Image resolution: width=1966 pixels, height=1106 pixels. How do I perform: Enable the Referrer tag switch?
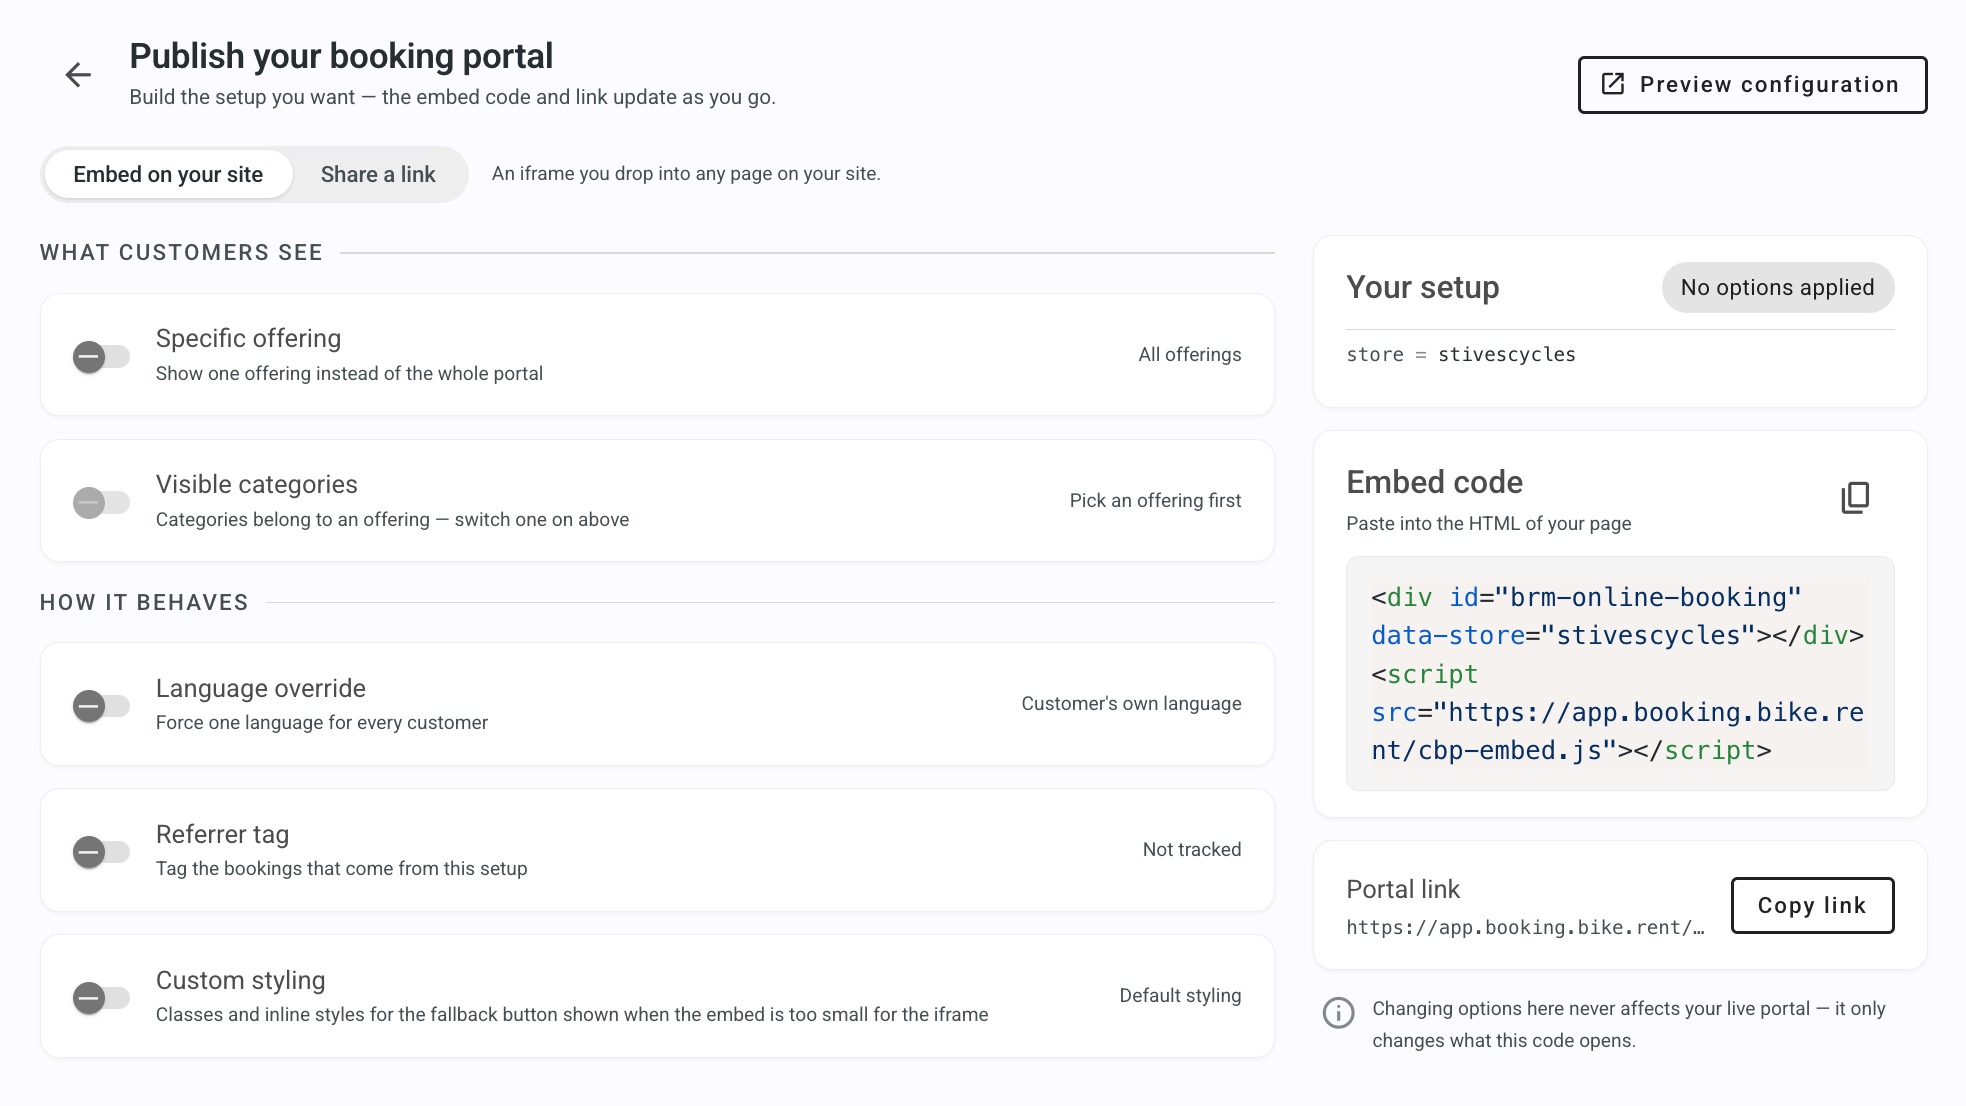point(101,852)
